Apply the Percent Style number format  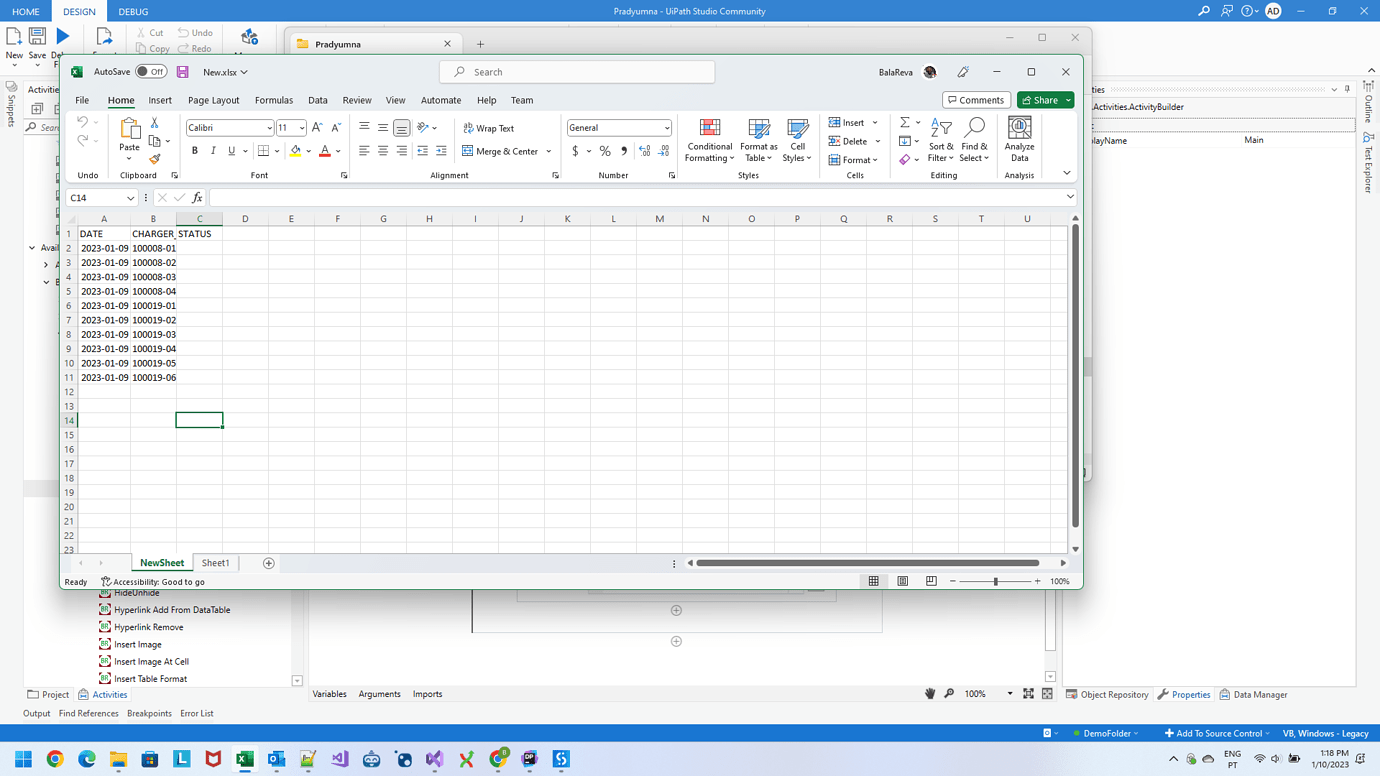604,151
